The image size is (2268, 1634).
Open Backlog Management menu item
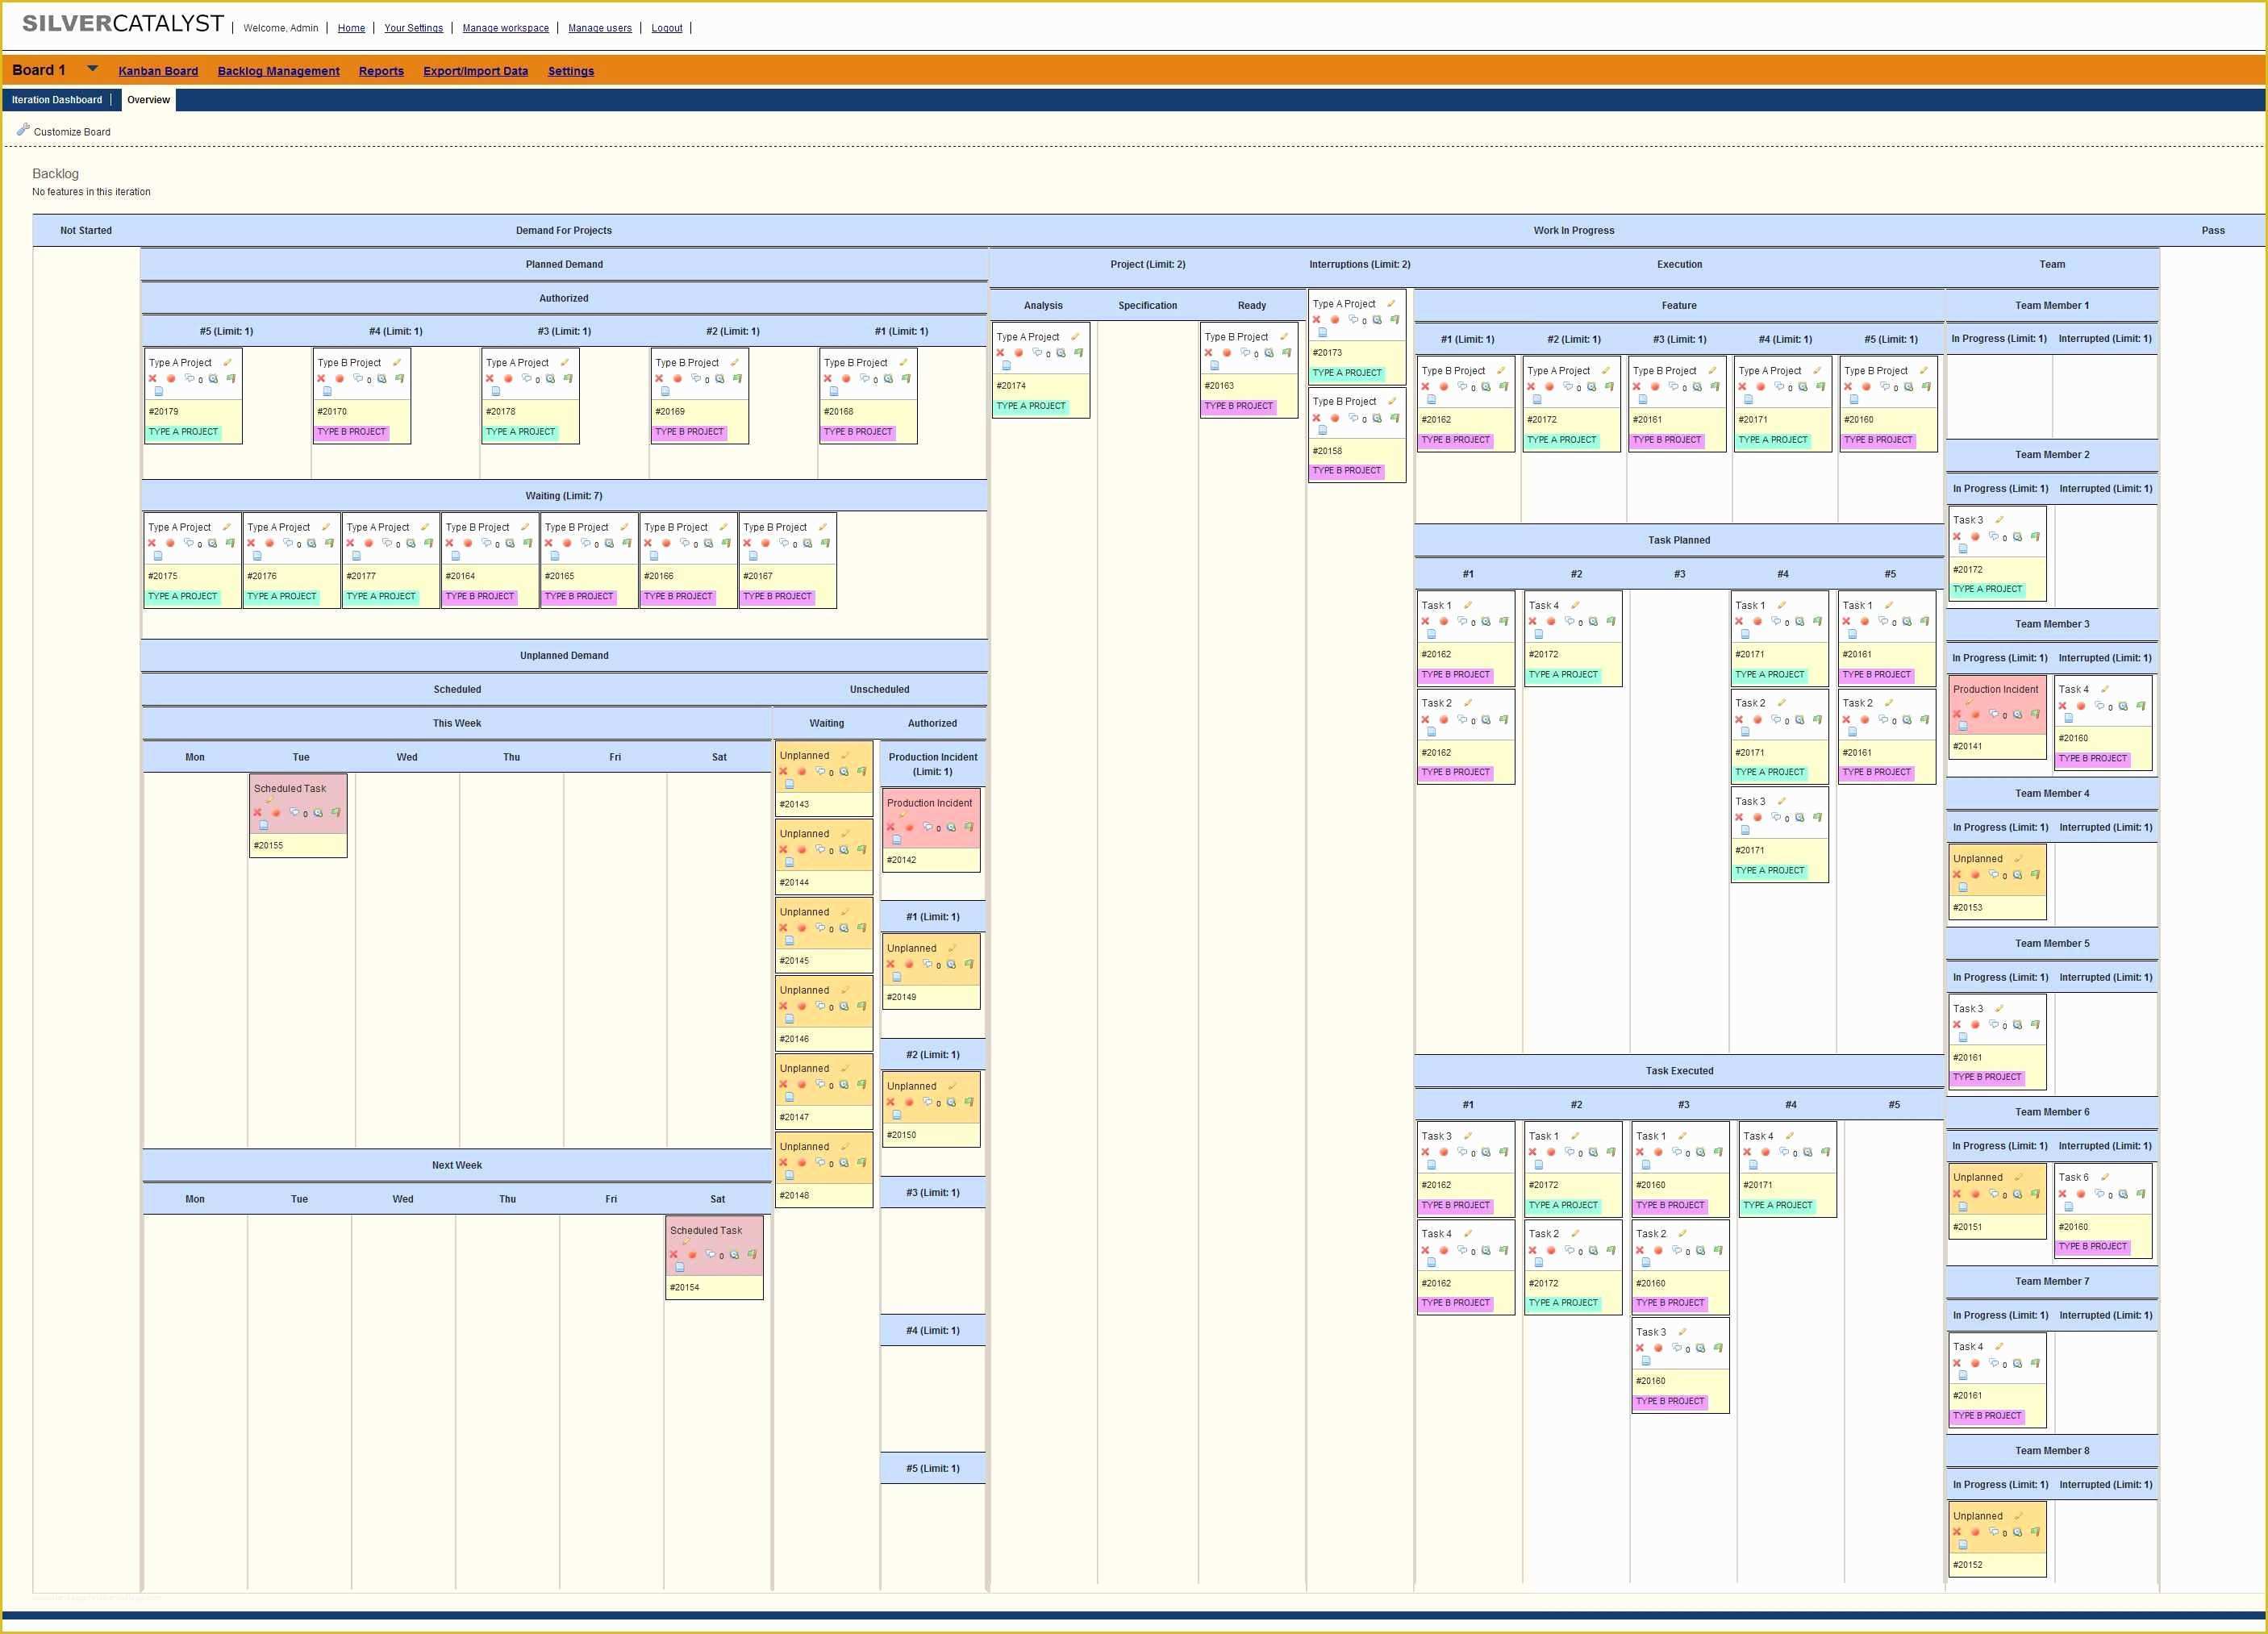(279, 71)
